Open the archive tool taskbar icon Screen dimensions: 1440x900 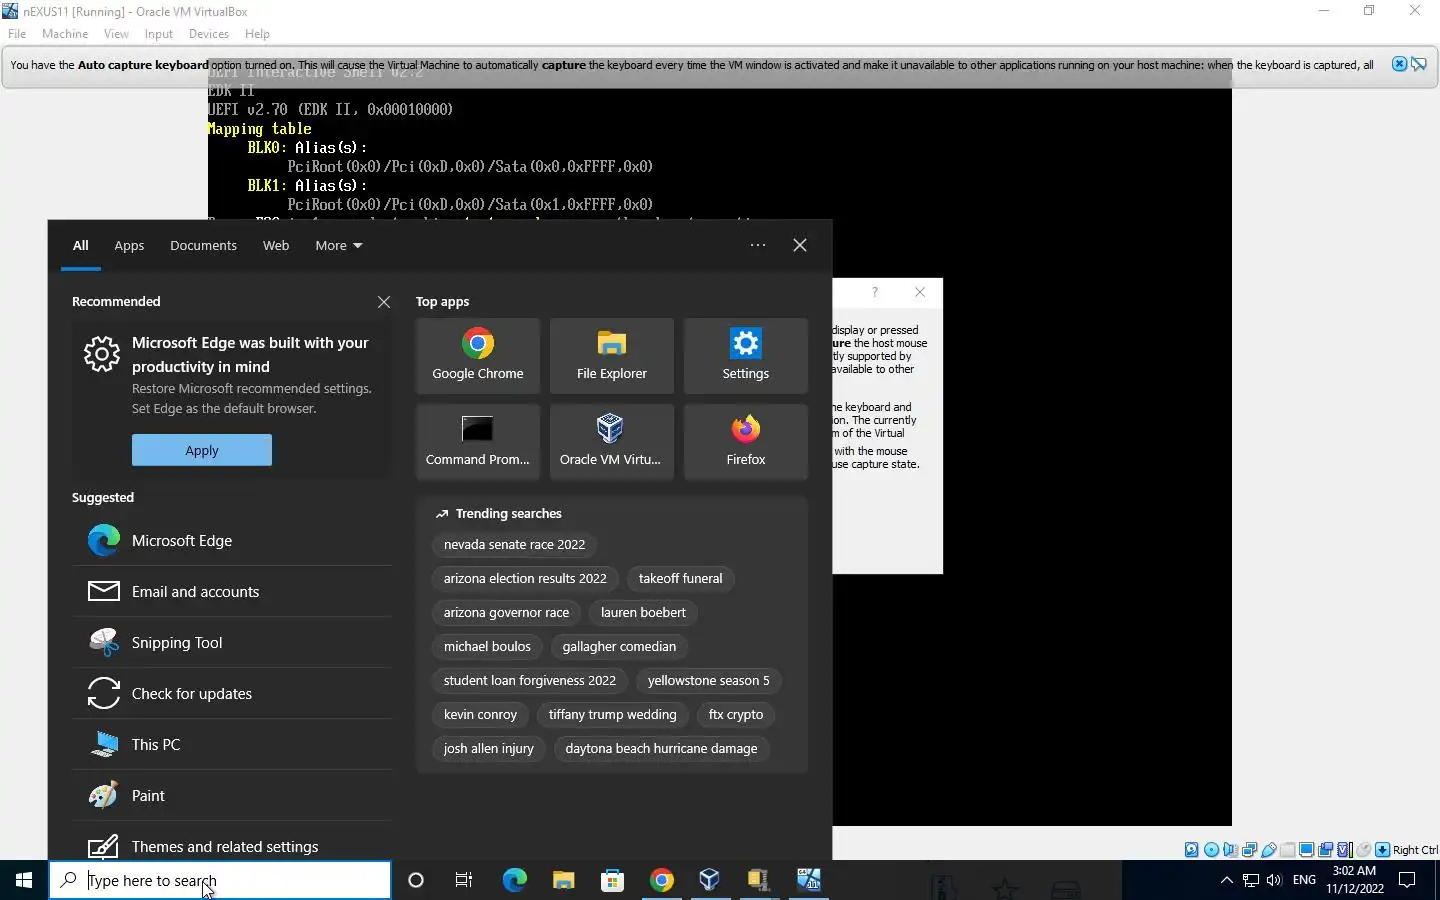[x=759, y=880]
